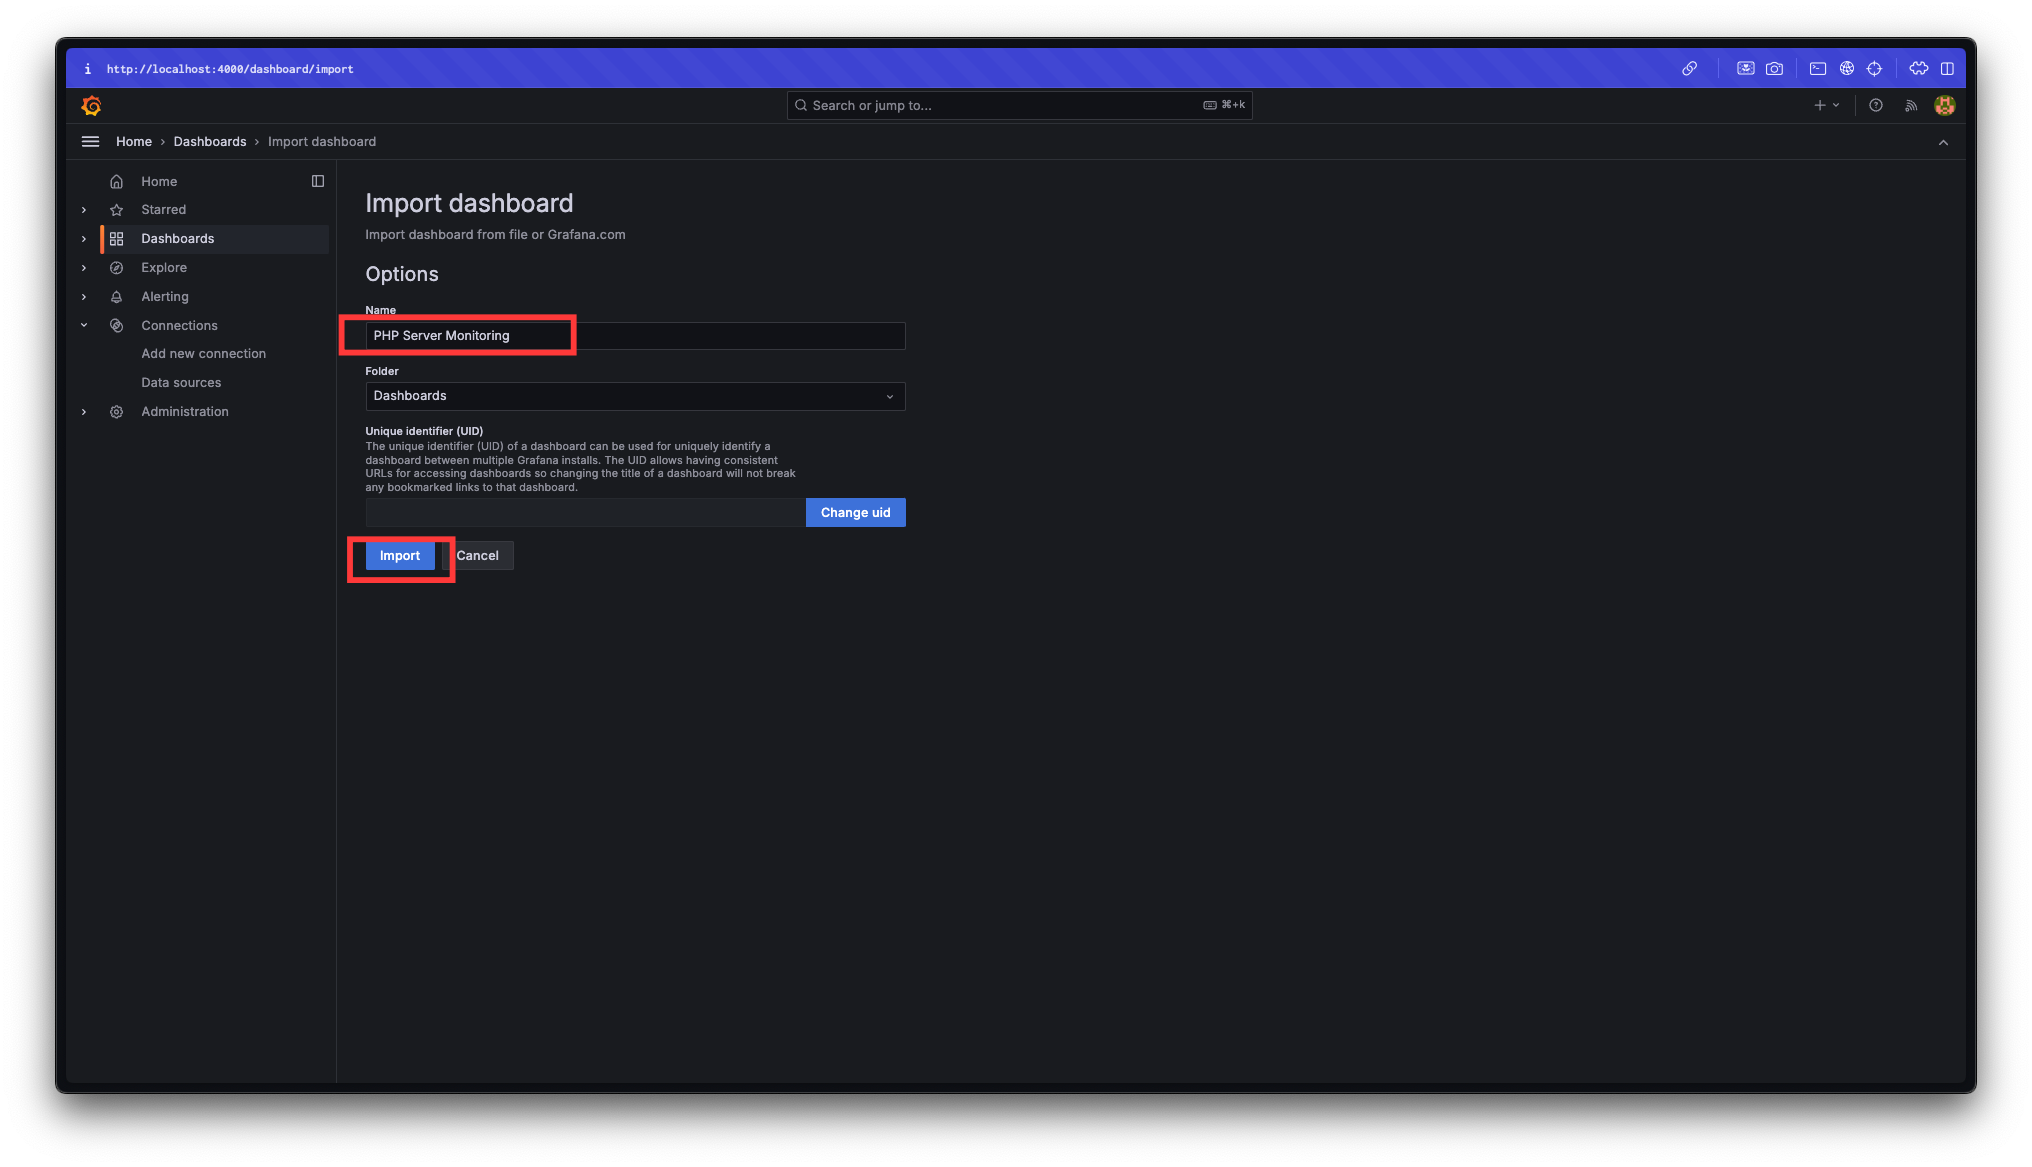The width and height of the screenshot is (2032, 1167).
Task: Open the help question mark icon
Action: tap(1876, 105)
